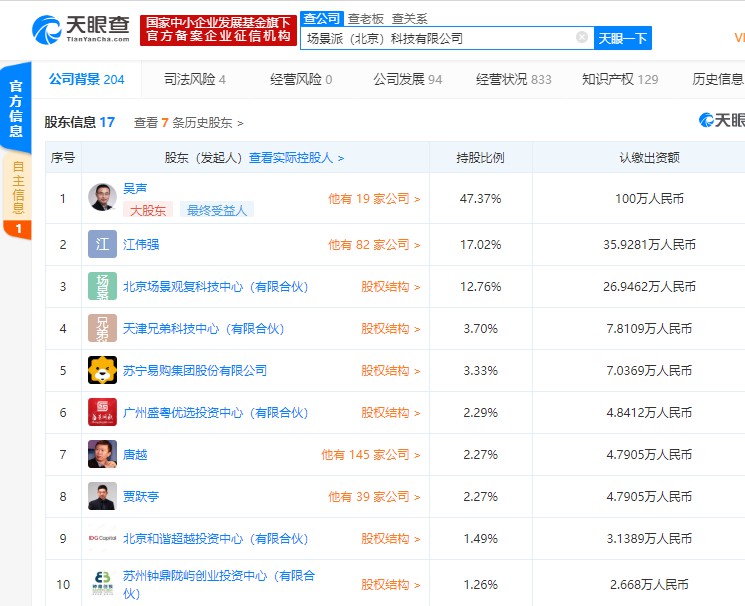Open shareholder 贾跃亭's profile link
The height and width of the screenshot is (606, 745).
pyautogui.click(x=141, y=497)
